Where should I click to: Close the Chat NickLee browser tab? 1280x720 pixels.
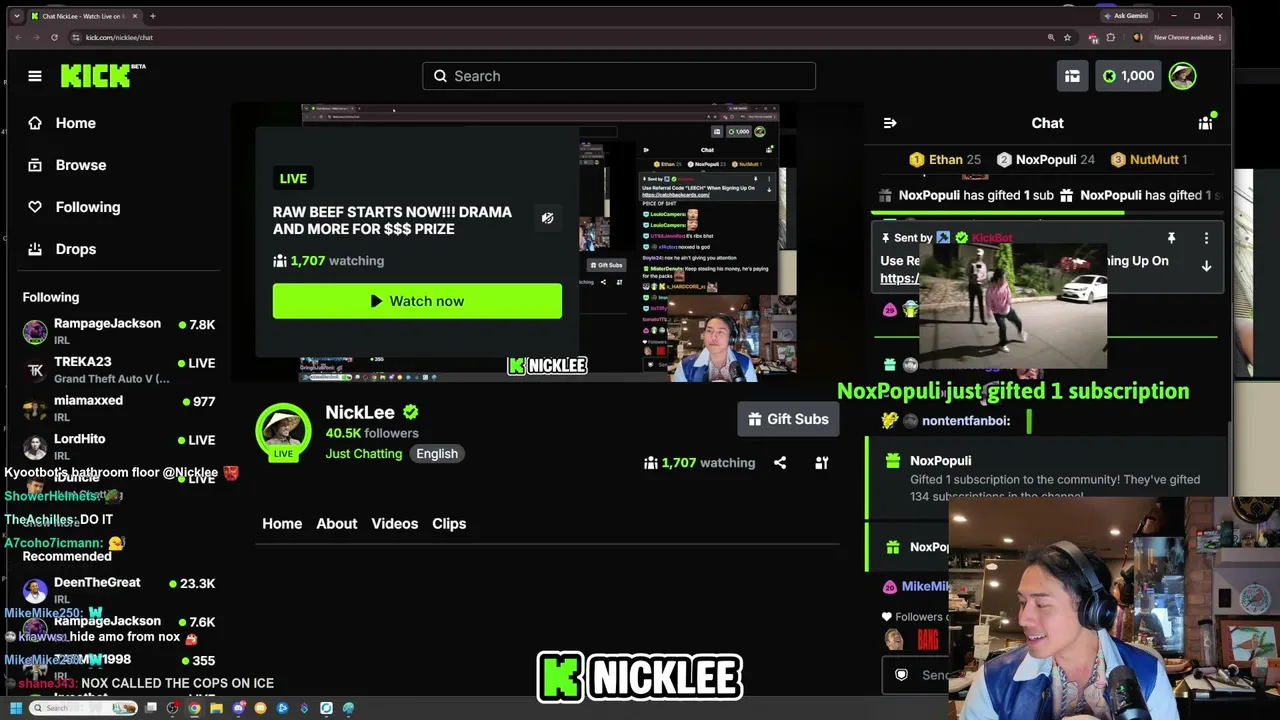pyautogui.click(x=135, y=16)
